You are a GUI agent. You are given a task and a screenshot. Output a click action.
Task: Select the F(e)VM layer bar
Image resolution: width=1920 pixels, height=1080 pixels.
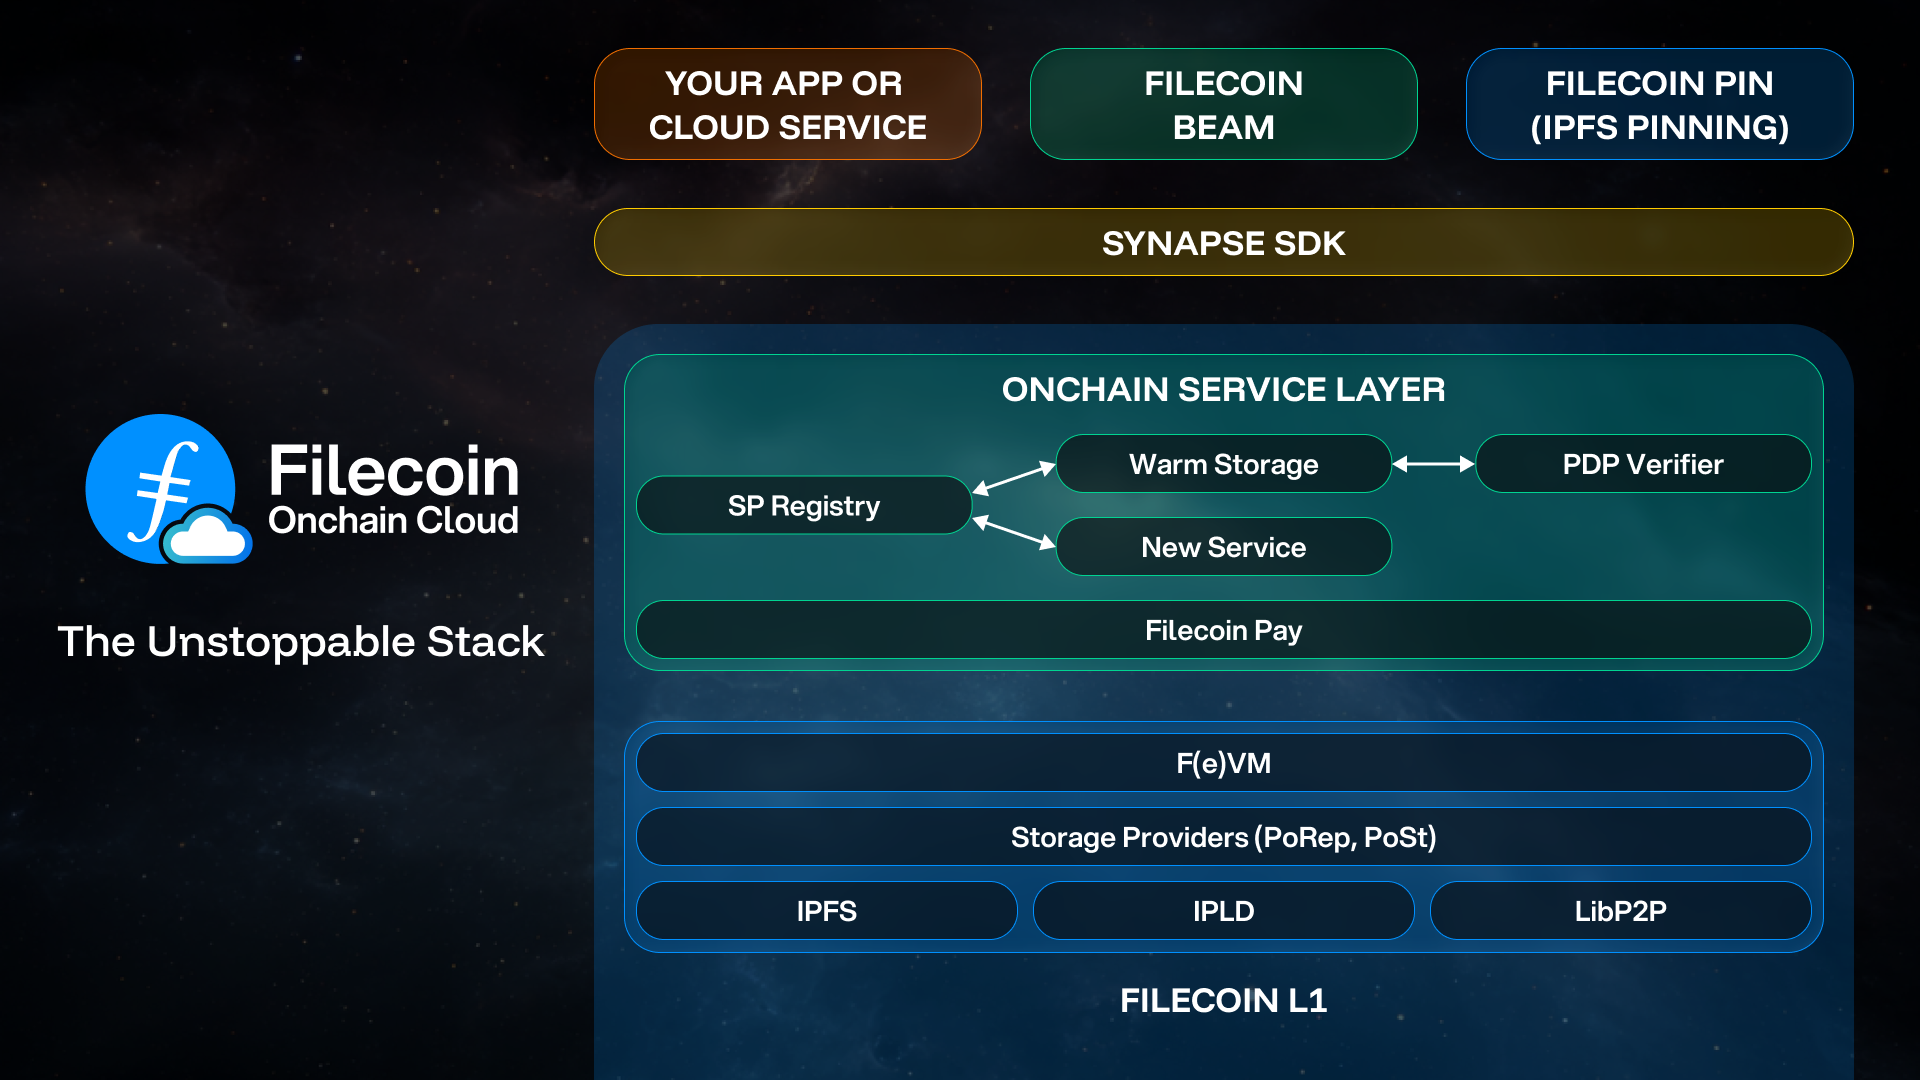click(x=1223, y=763)
